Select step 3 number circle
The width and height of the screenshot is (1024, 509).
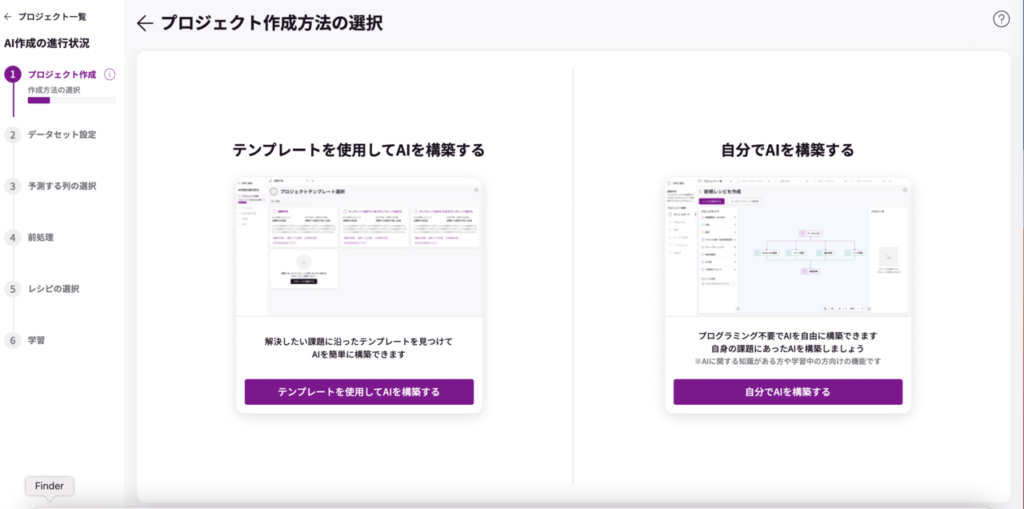tap(12, 186)
